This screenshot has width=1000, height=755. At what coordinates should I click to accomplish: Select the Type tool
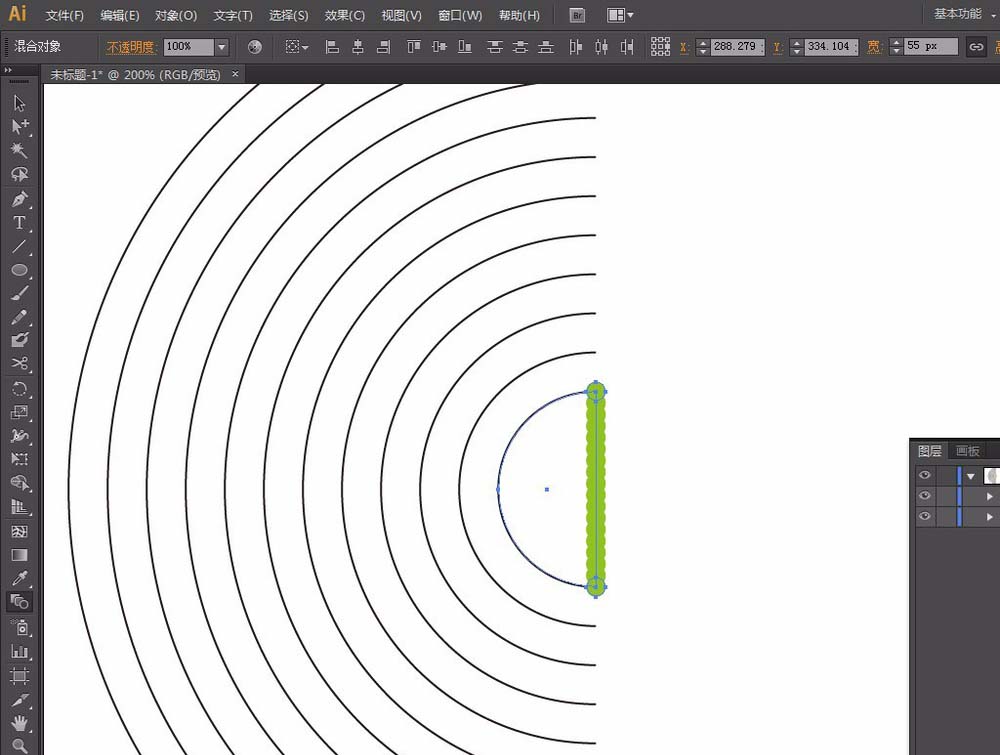[19, 223]
